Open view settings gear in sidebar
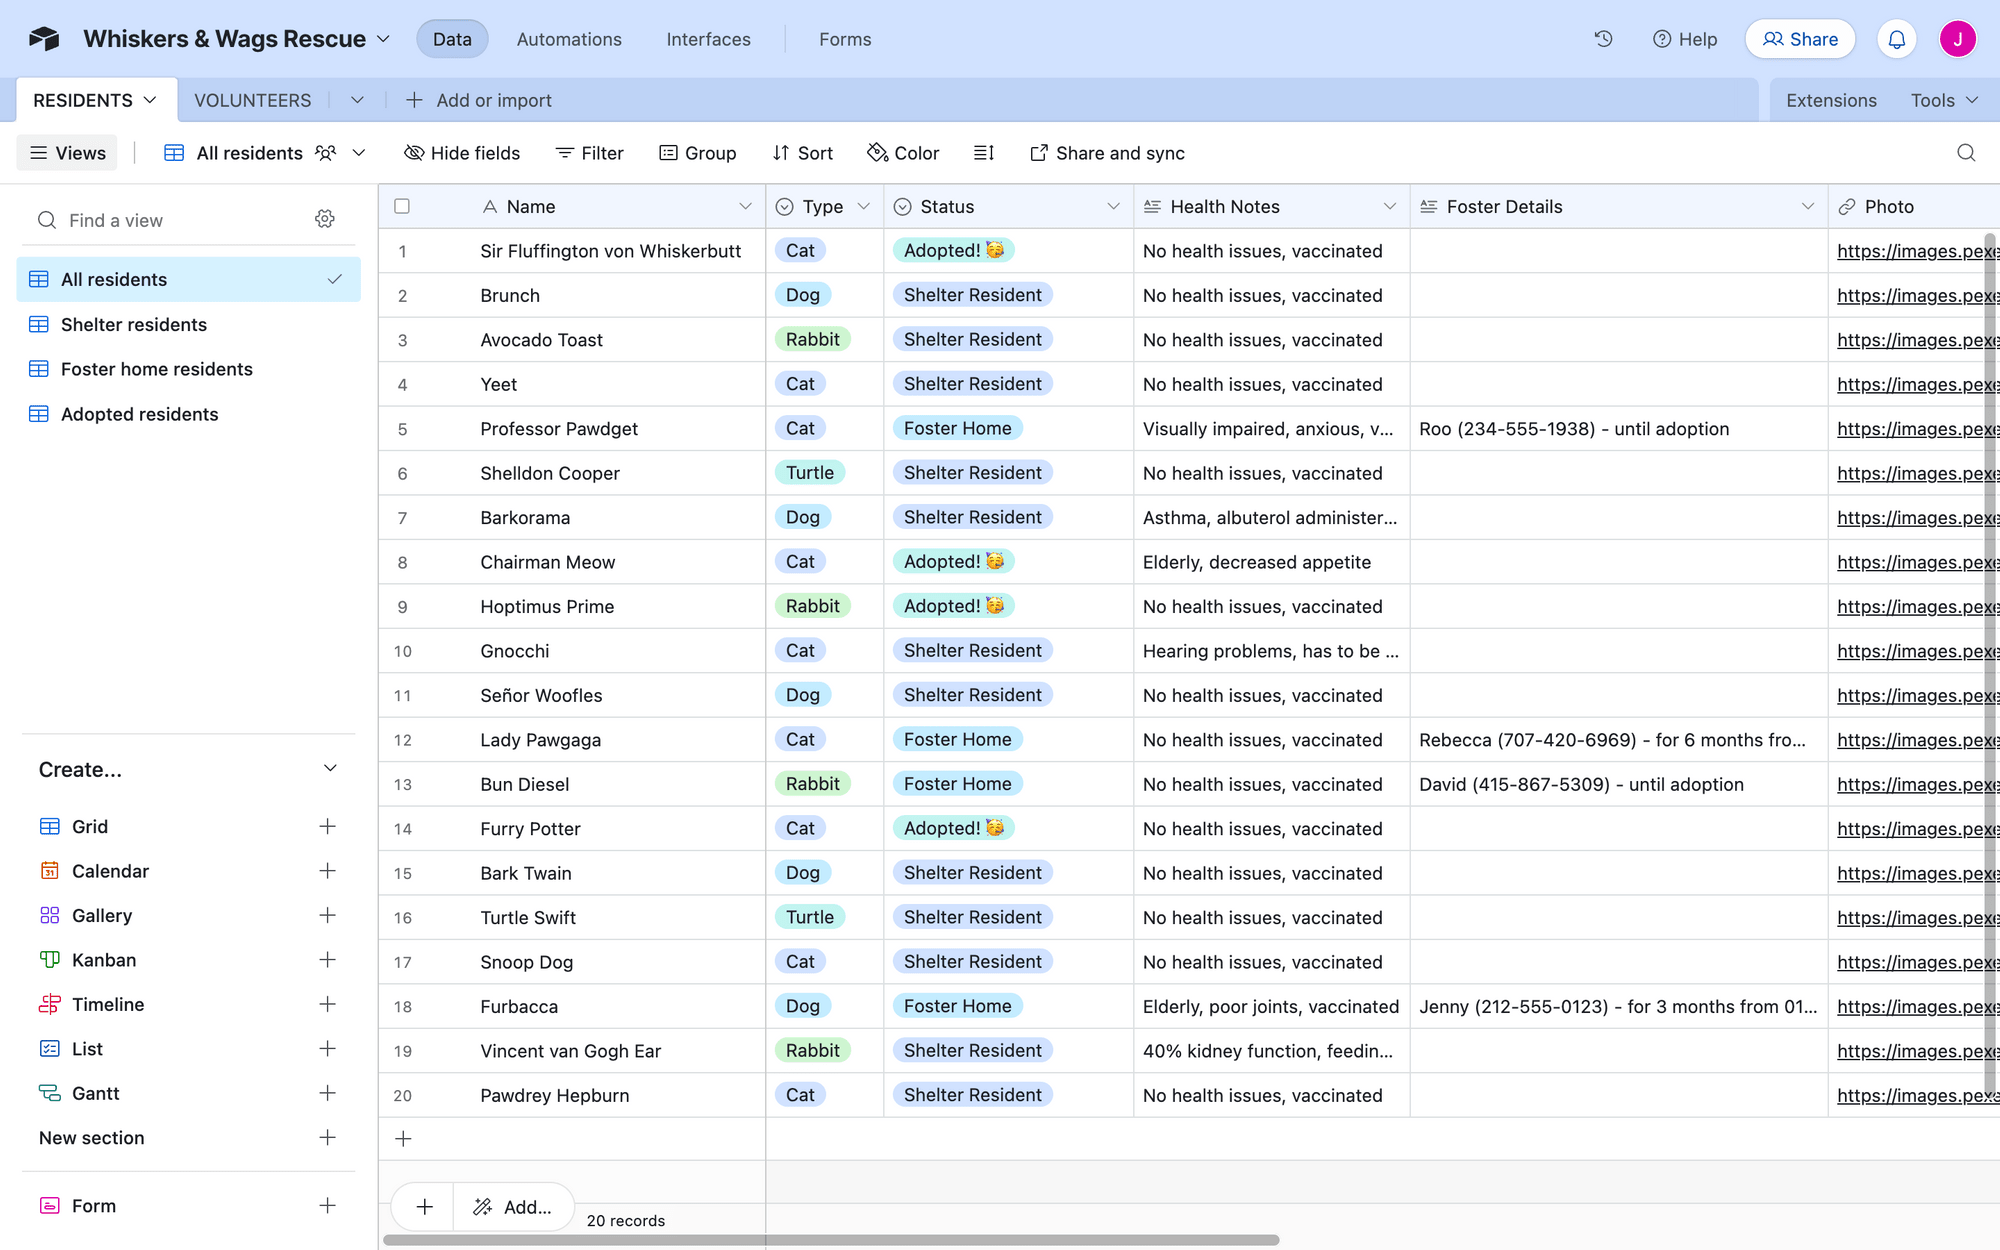 [x=325, y=218]
